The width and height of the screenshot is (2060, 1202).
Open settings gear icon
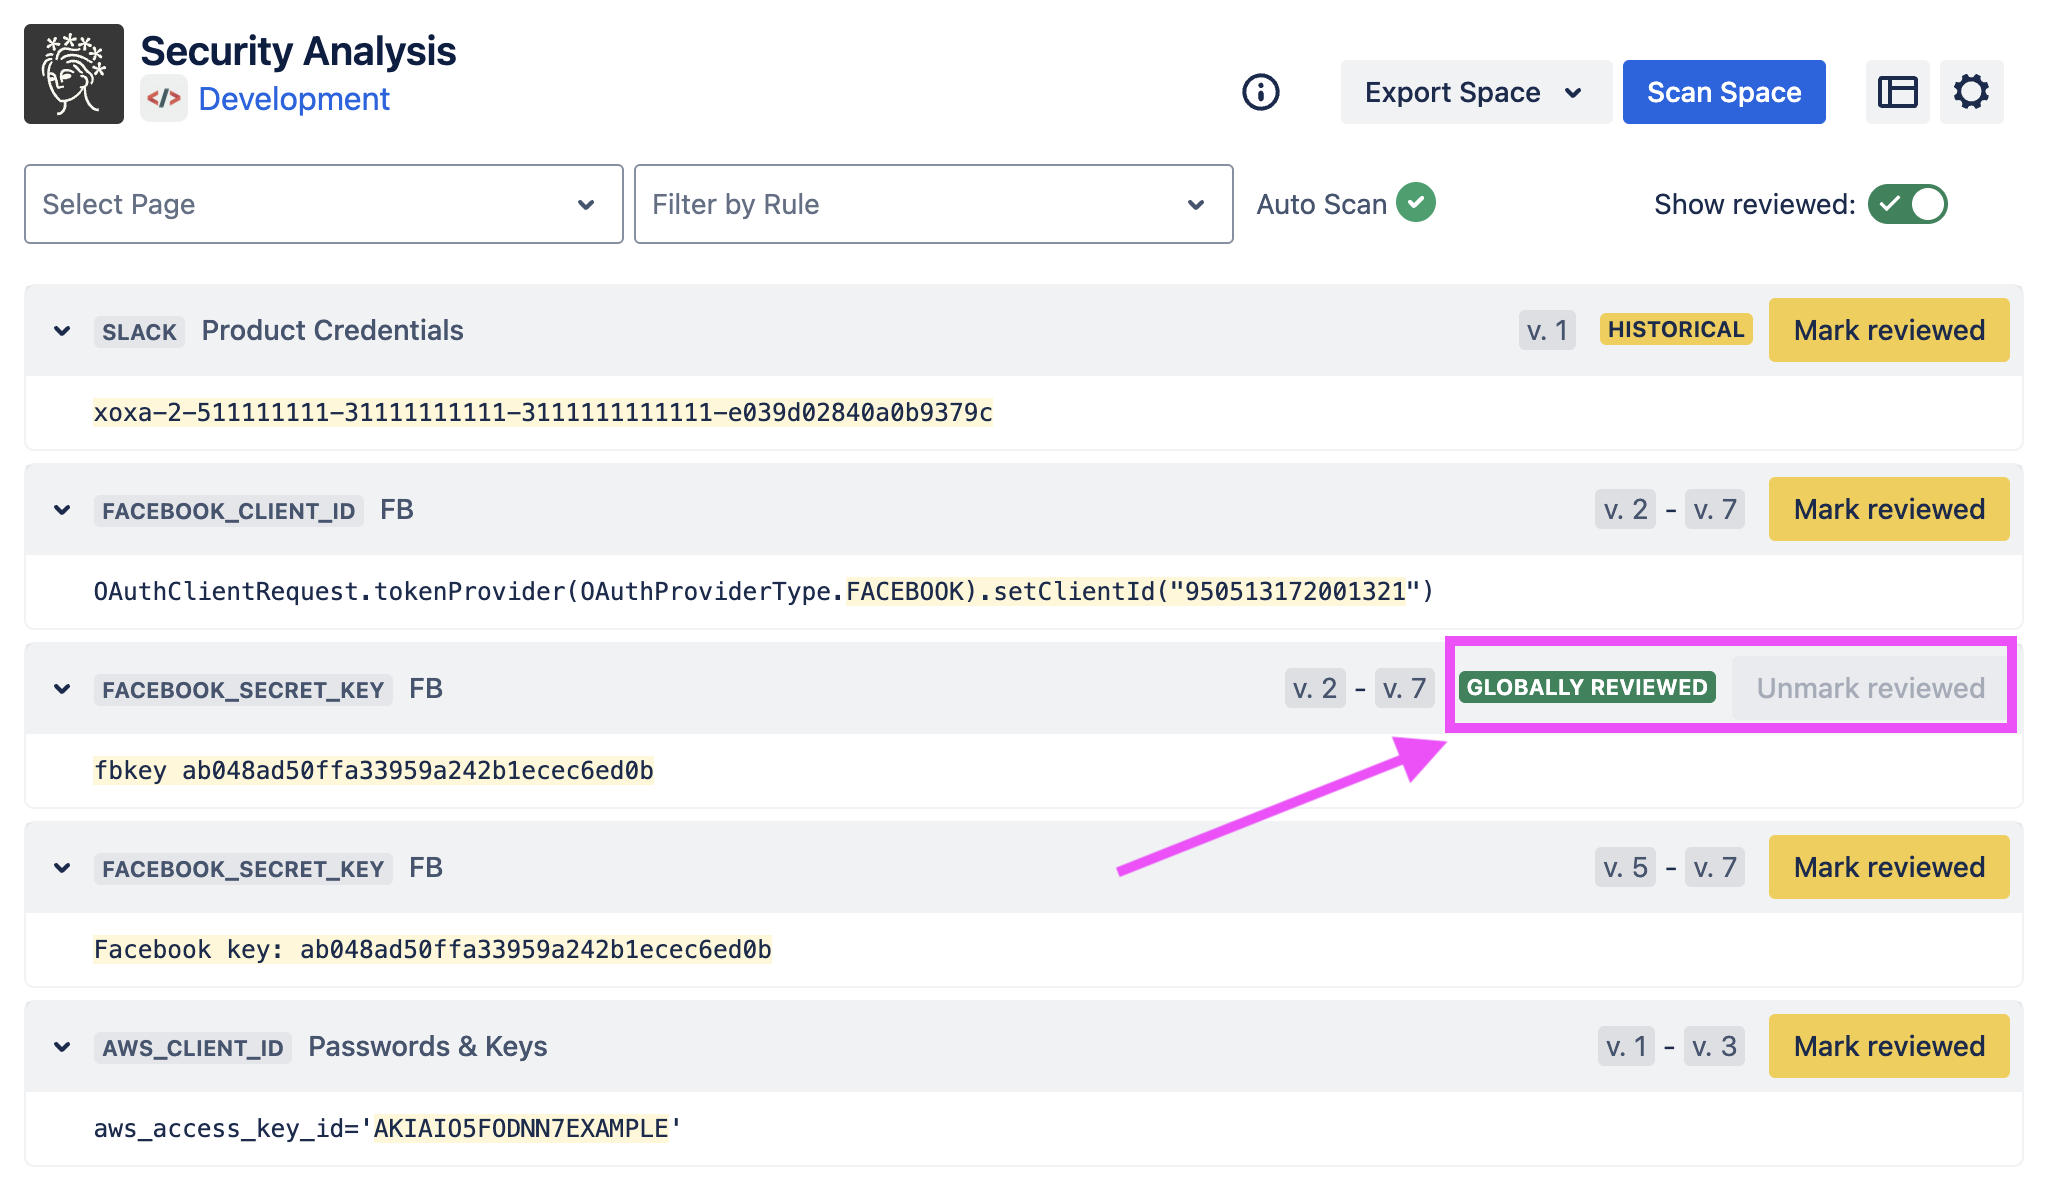[x=1970, y=92]
